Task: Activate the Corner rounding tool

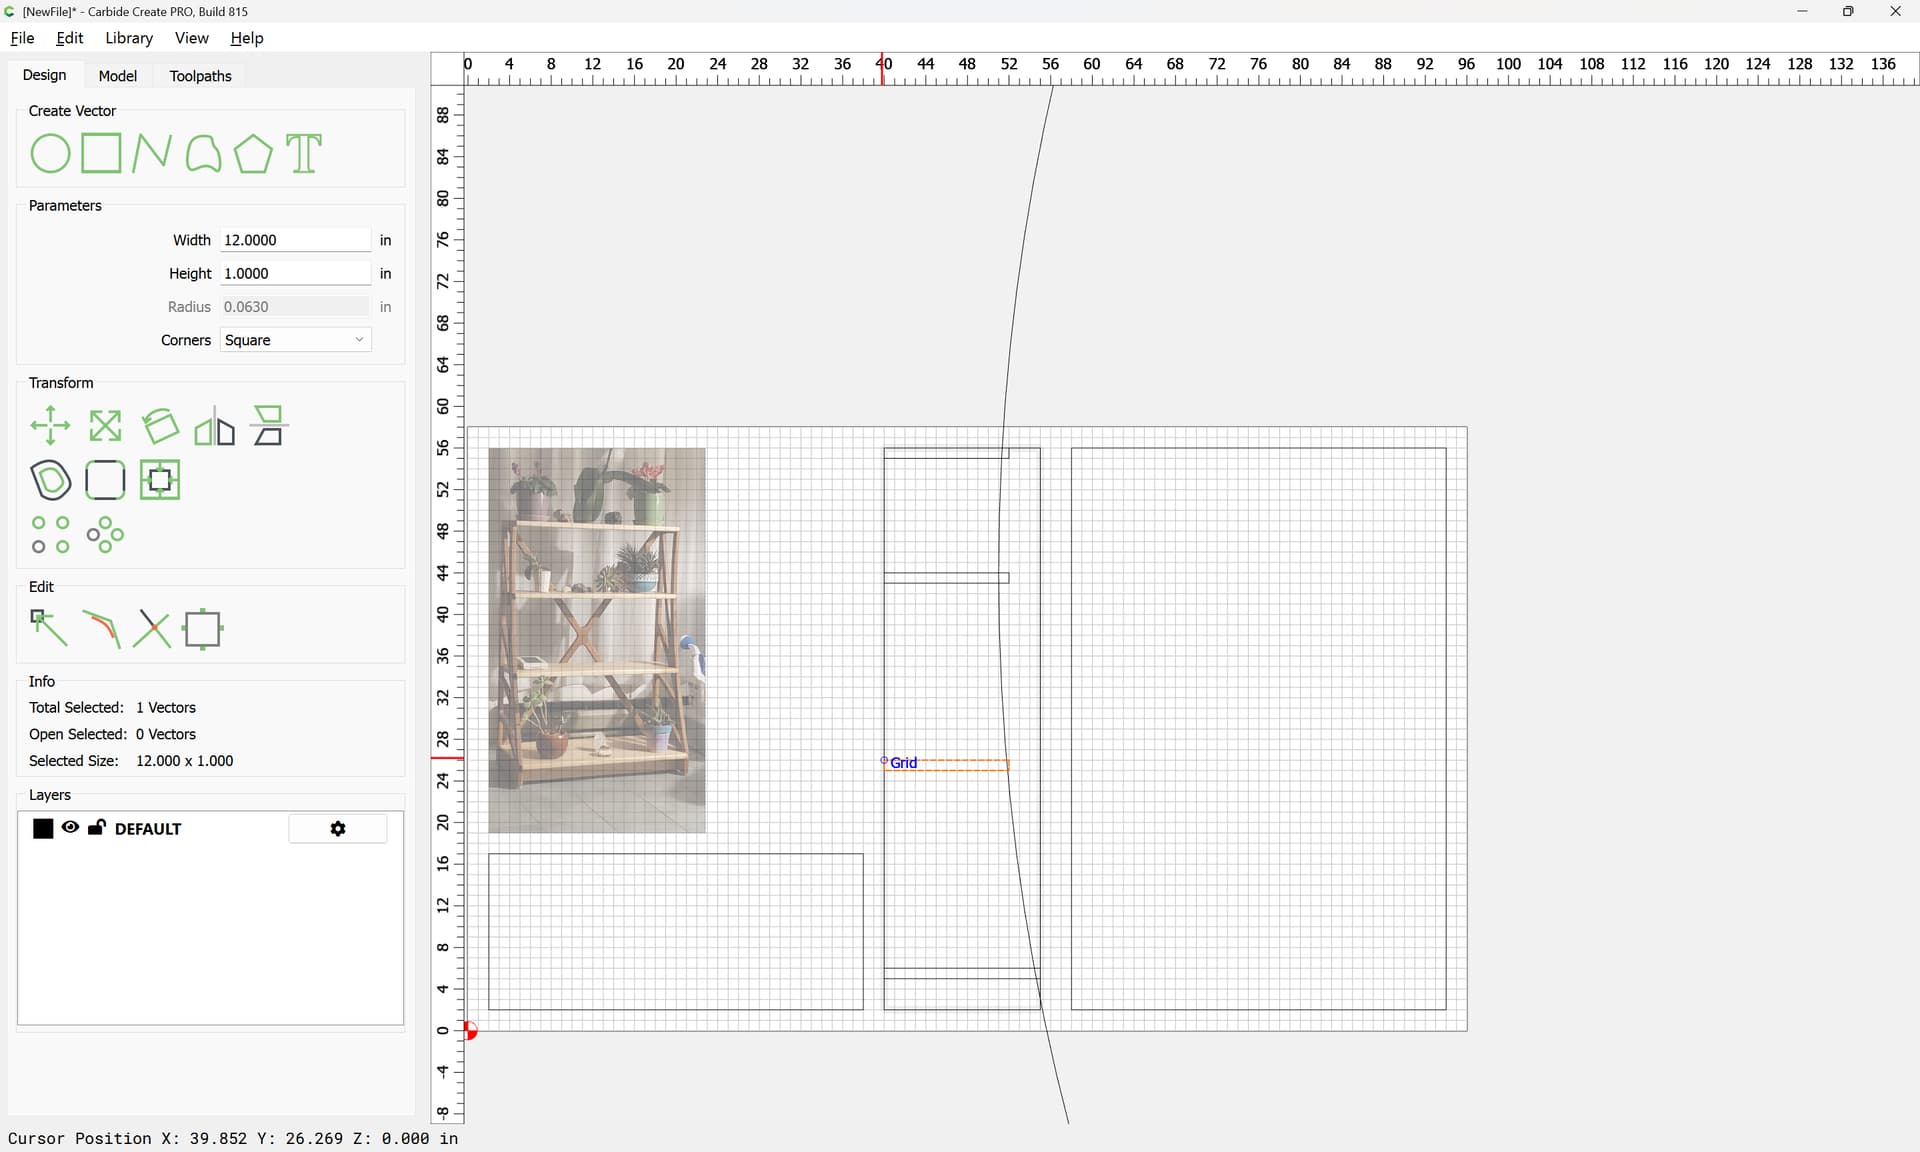Action: pyautogui.click(x=105, y=480)
